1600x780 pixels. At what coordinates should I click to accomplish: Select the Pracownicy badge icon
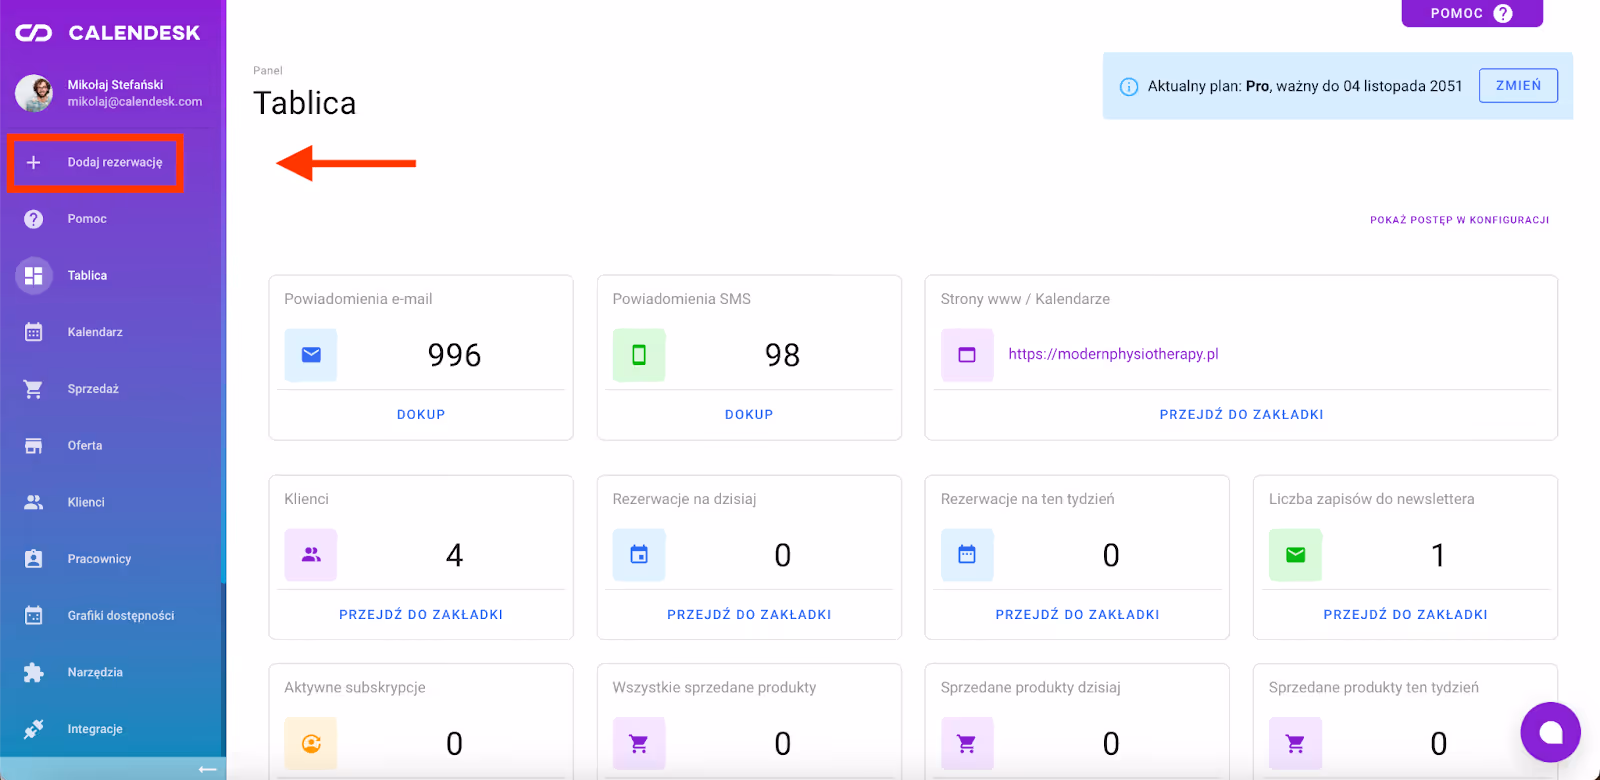tap(33, 559)
